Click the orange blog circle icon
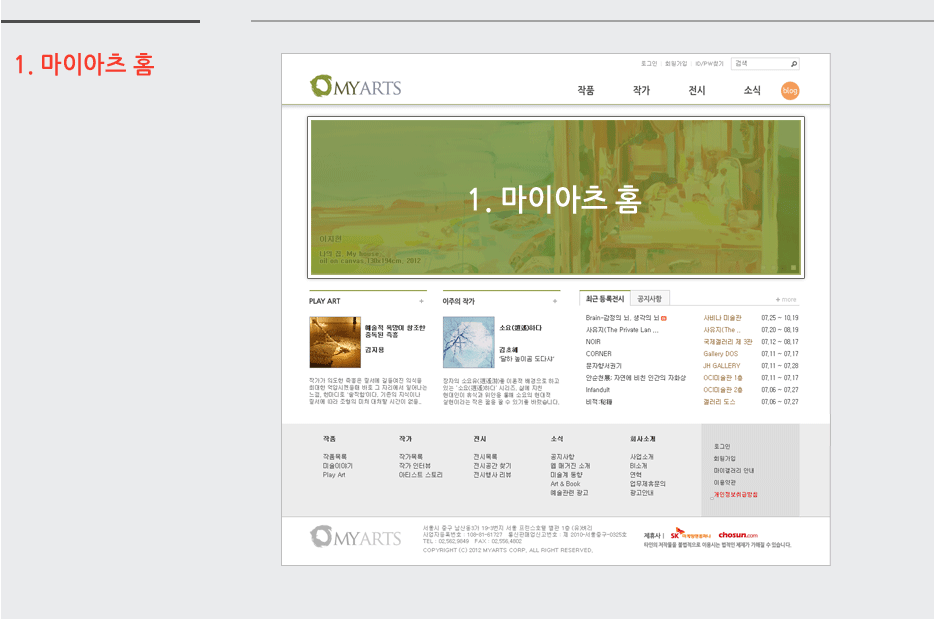Image resolution: width=935 pixels, height=619 pixels. tap(790, 91)
